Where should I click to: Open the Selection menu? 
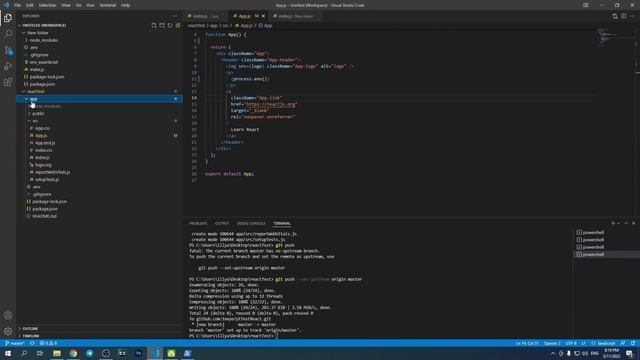(47, 5)
